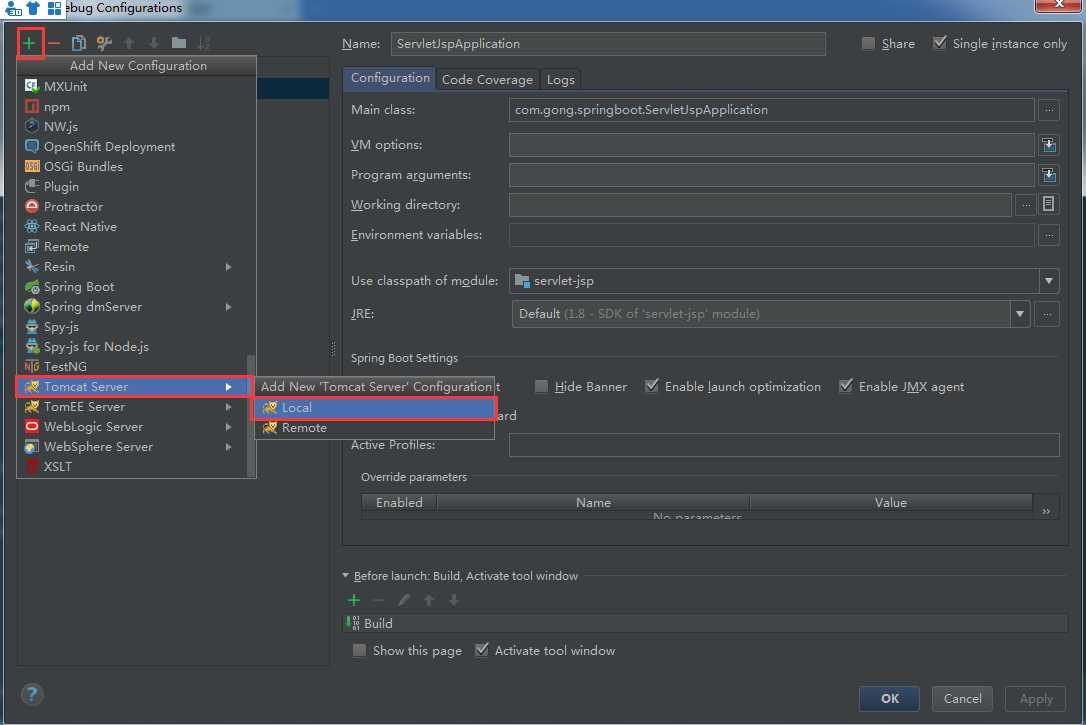Select XSLT configuration type
The width and height of the screenshot is (1086, 725).
pos(132,467)
